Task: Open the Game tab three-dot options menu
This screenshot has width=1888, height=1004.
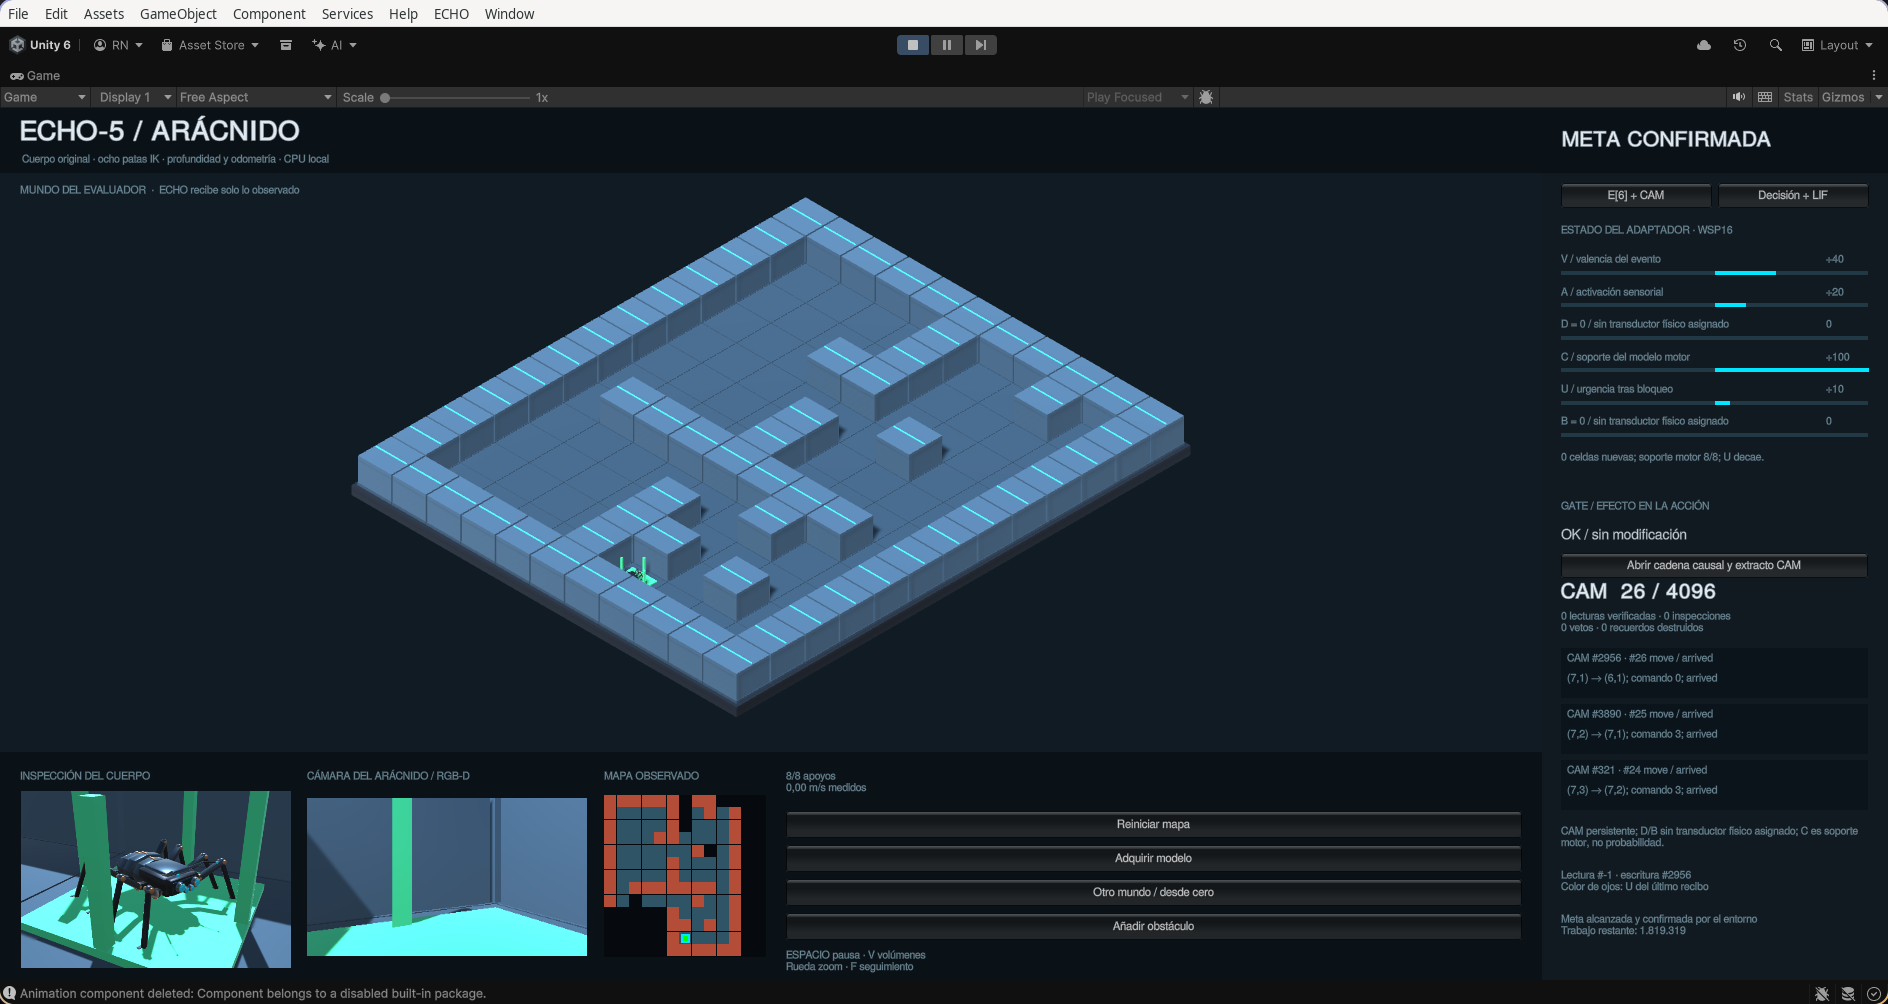Action: 1874,75
